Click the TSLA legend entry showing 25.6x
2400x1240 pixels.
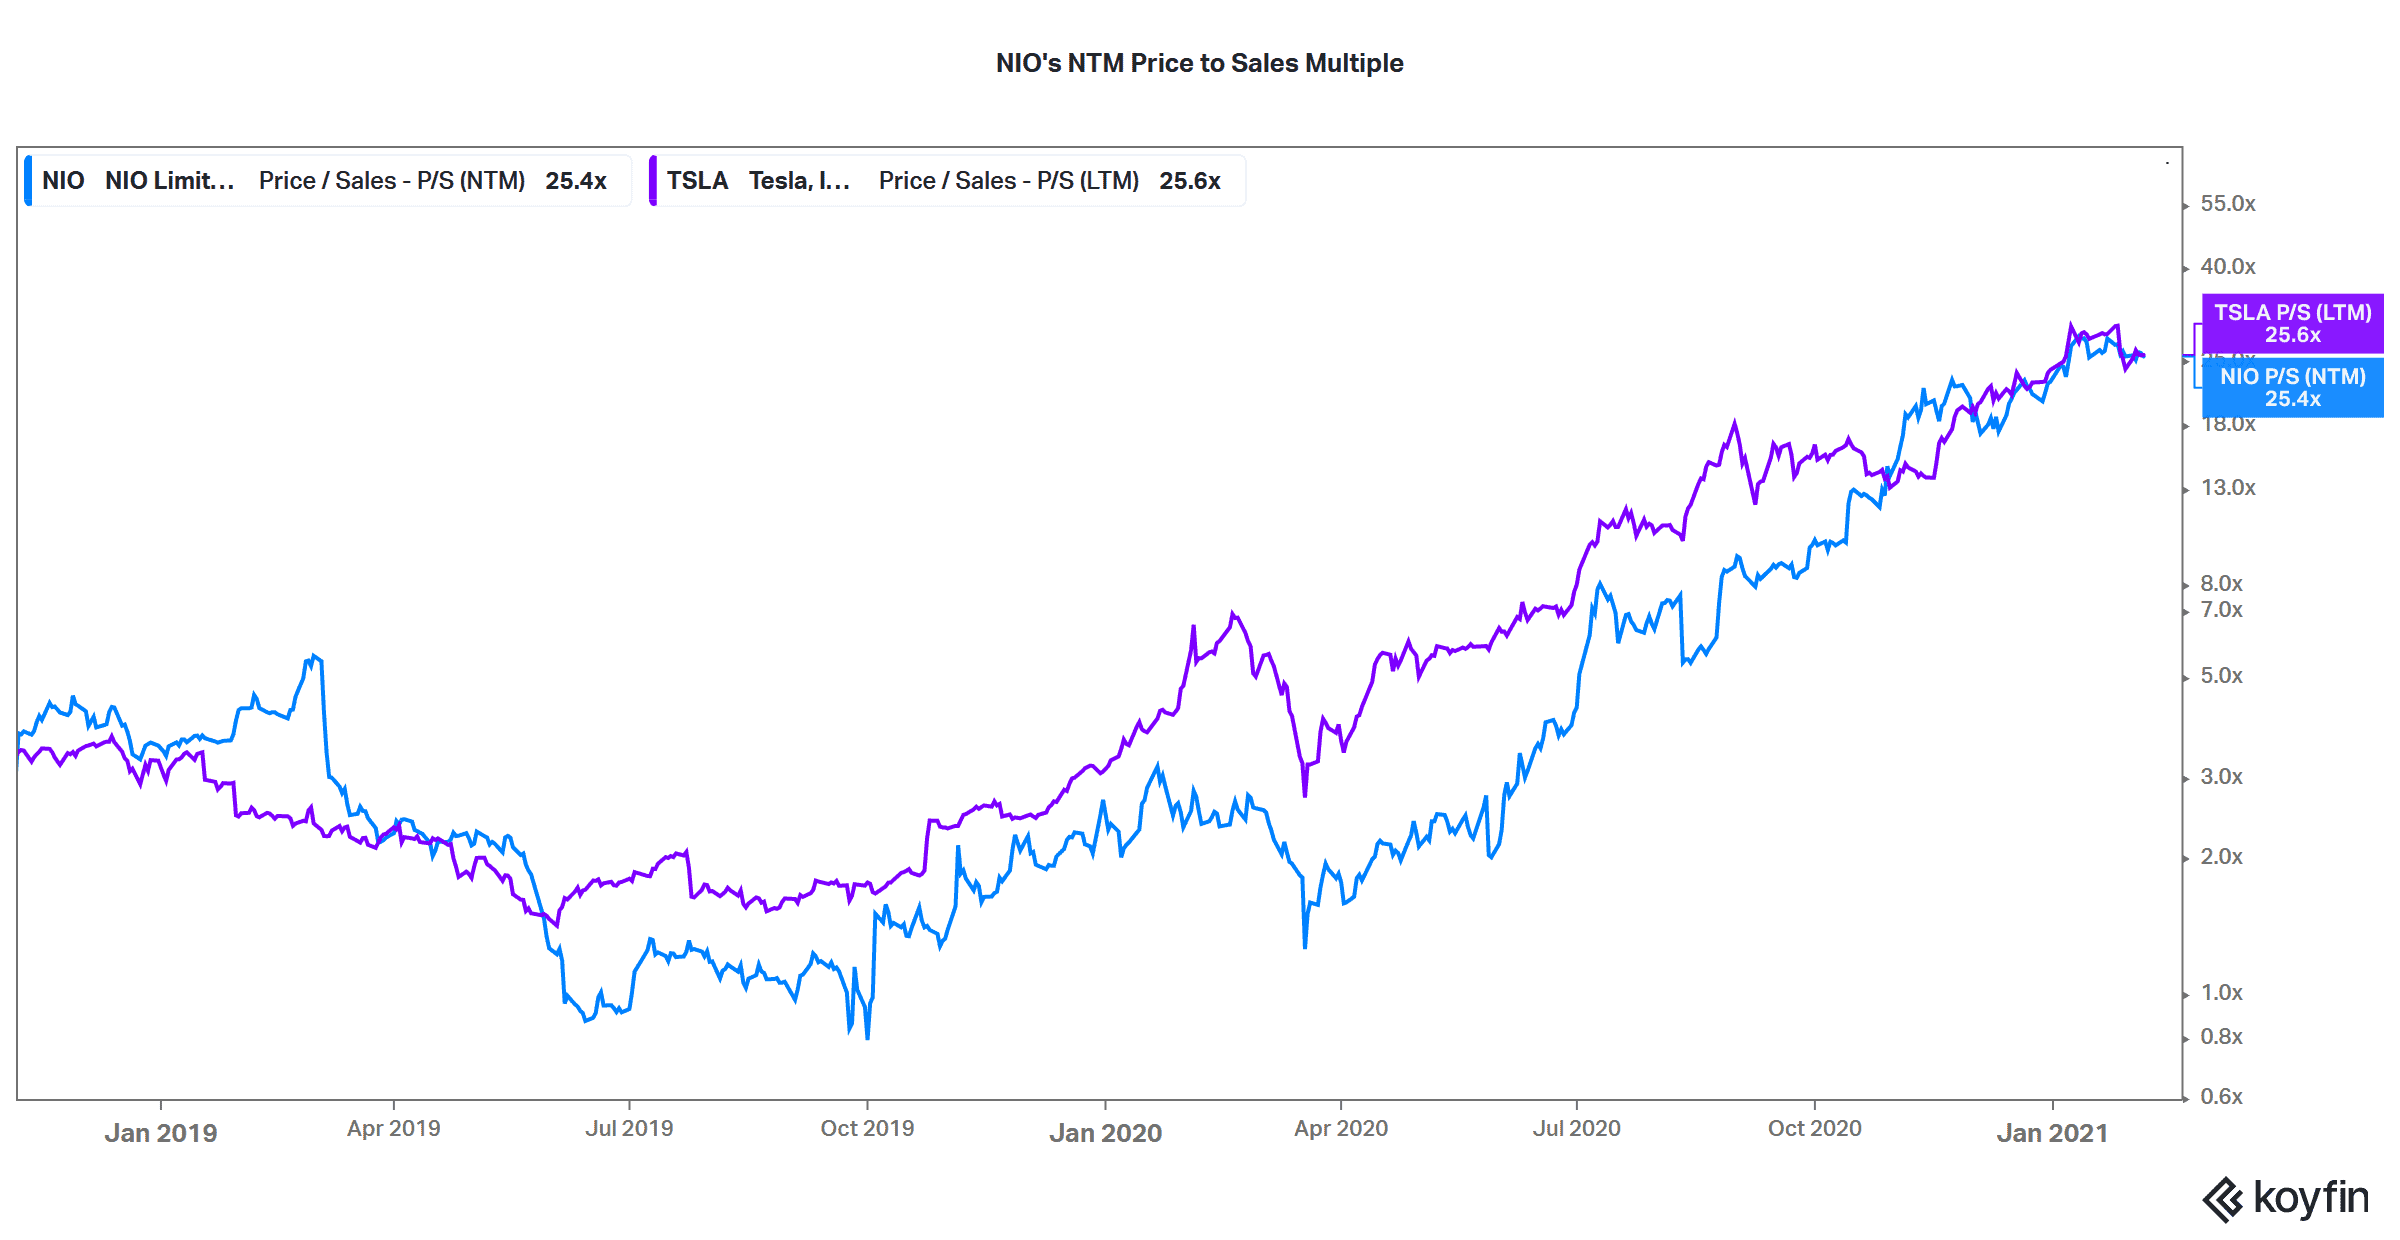(x=947, y=181)
